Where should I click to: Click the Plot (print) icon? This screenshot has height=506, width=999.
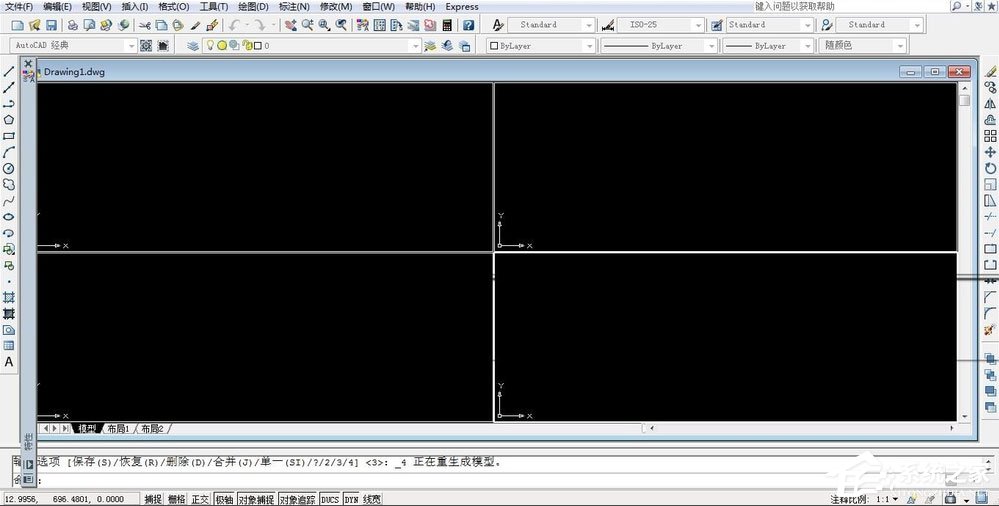tap(73, 25)
